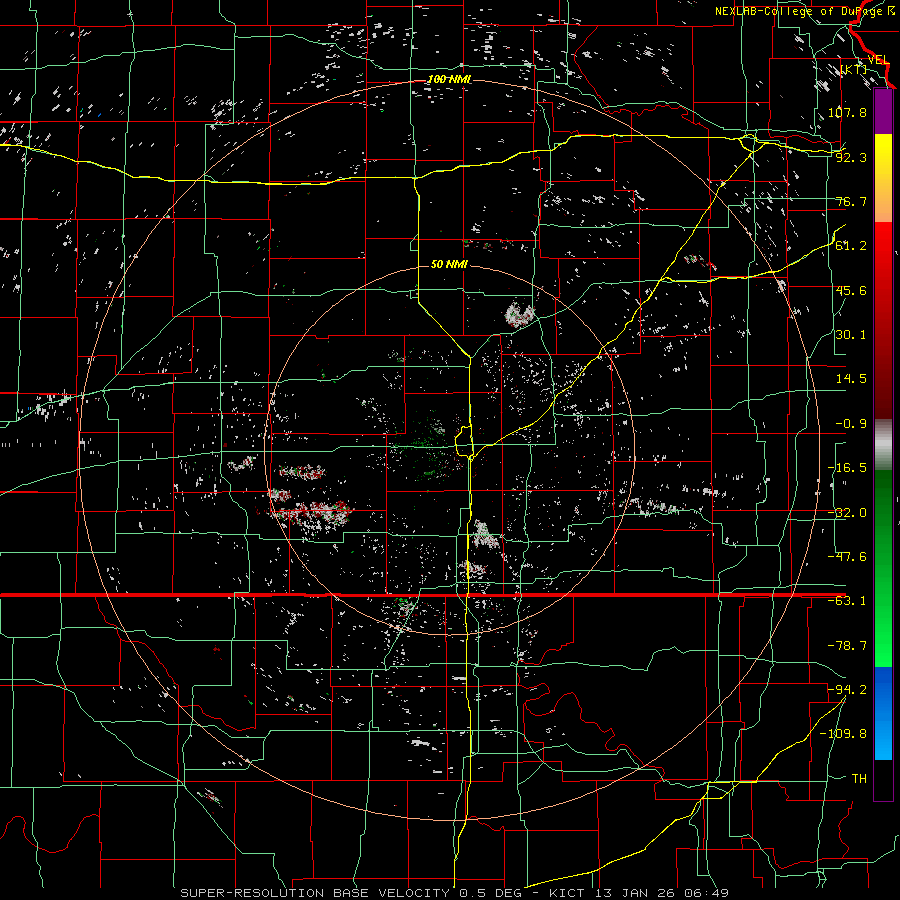Click the 61.2 velocity scale value
The image size is (900, 900).
851,246
